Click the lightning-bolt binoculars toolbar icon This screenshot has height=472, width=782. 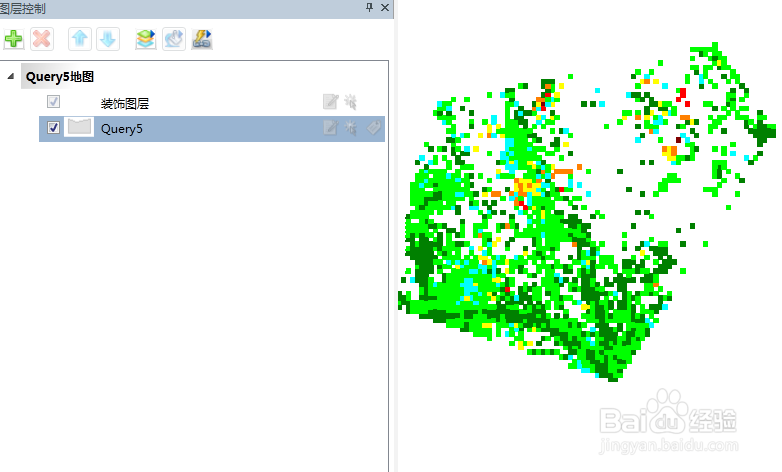202,39
